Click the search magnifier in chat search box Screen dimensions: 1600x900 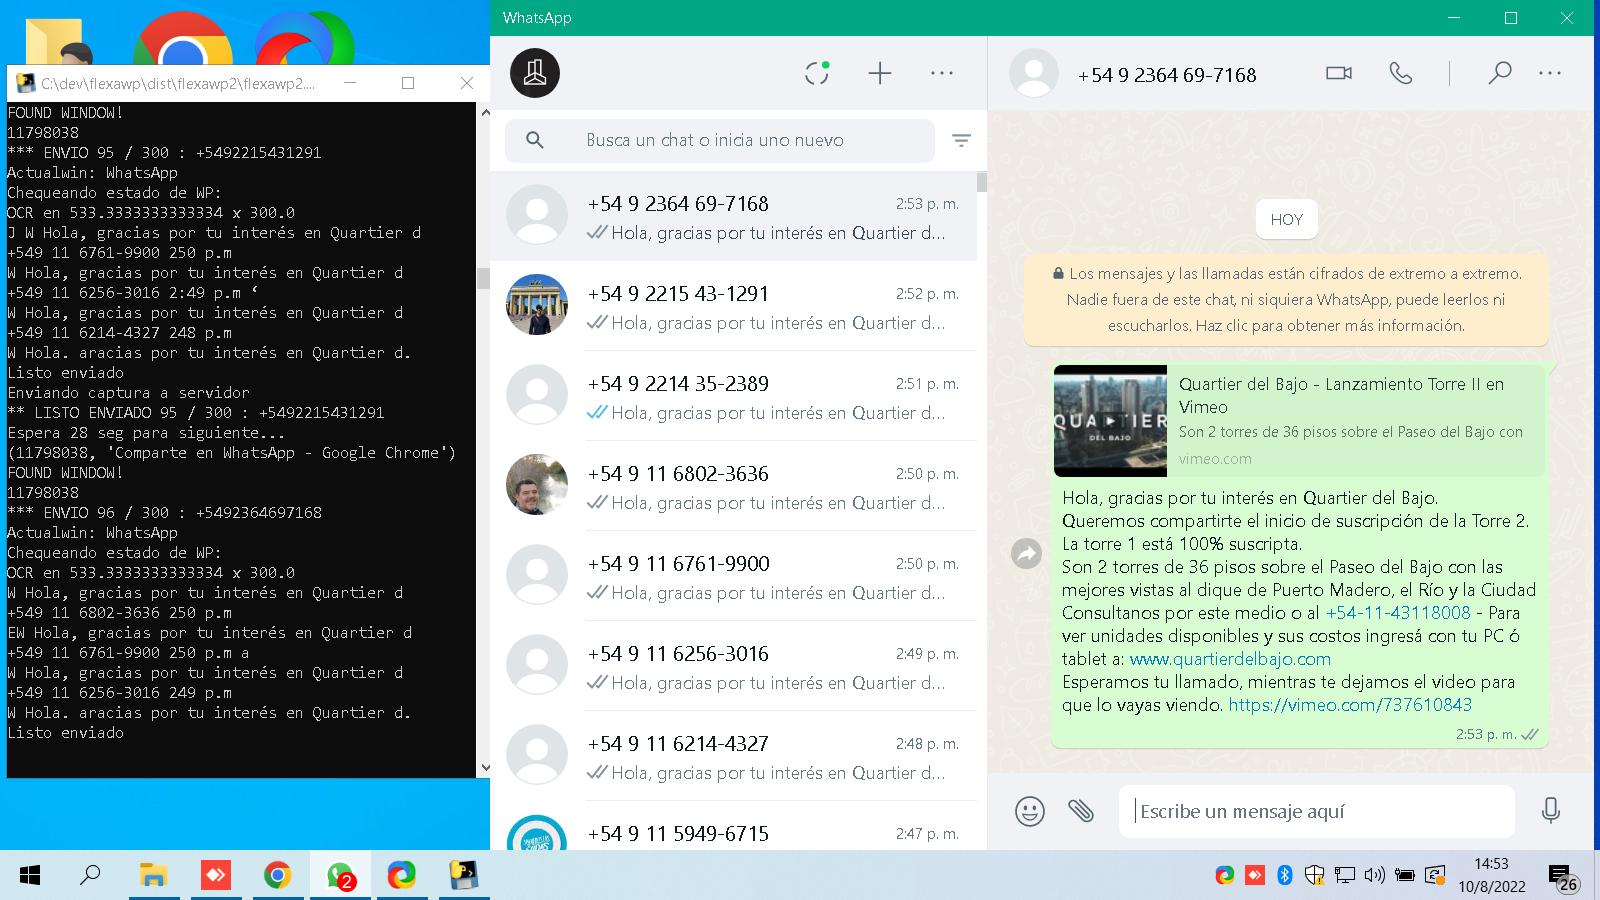coord(535,140)
